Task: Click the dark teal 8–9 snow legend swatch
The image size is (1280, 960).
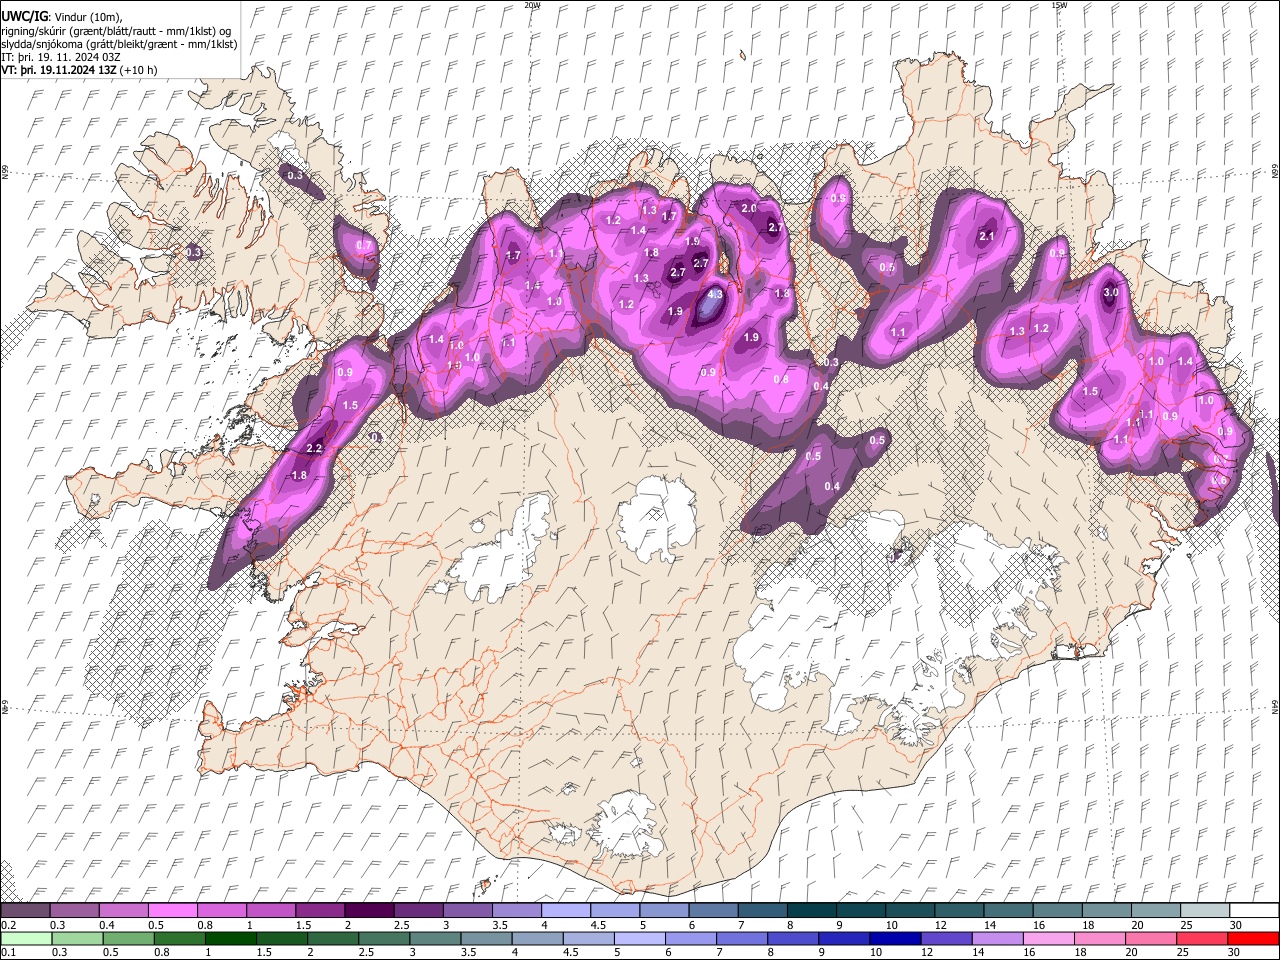Action: 811,910
